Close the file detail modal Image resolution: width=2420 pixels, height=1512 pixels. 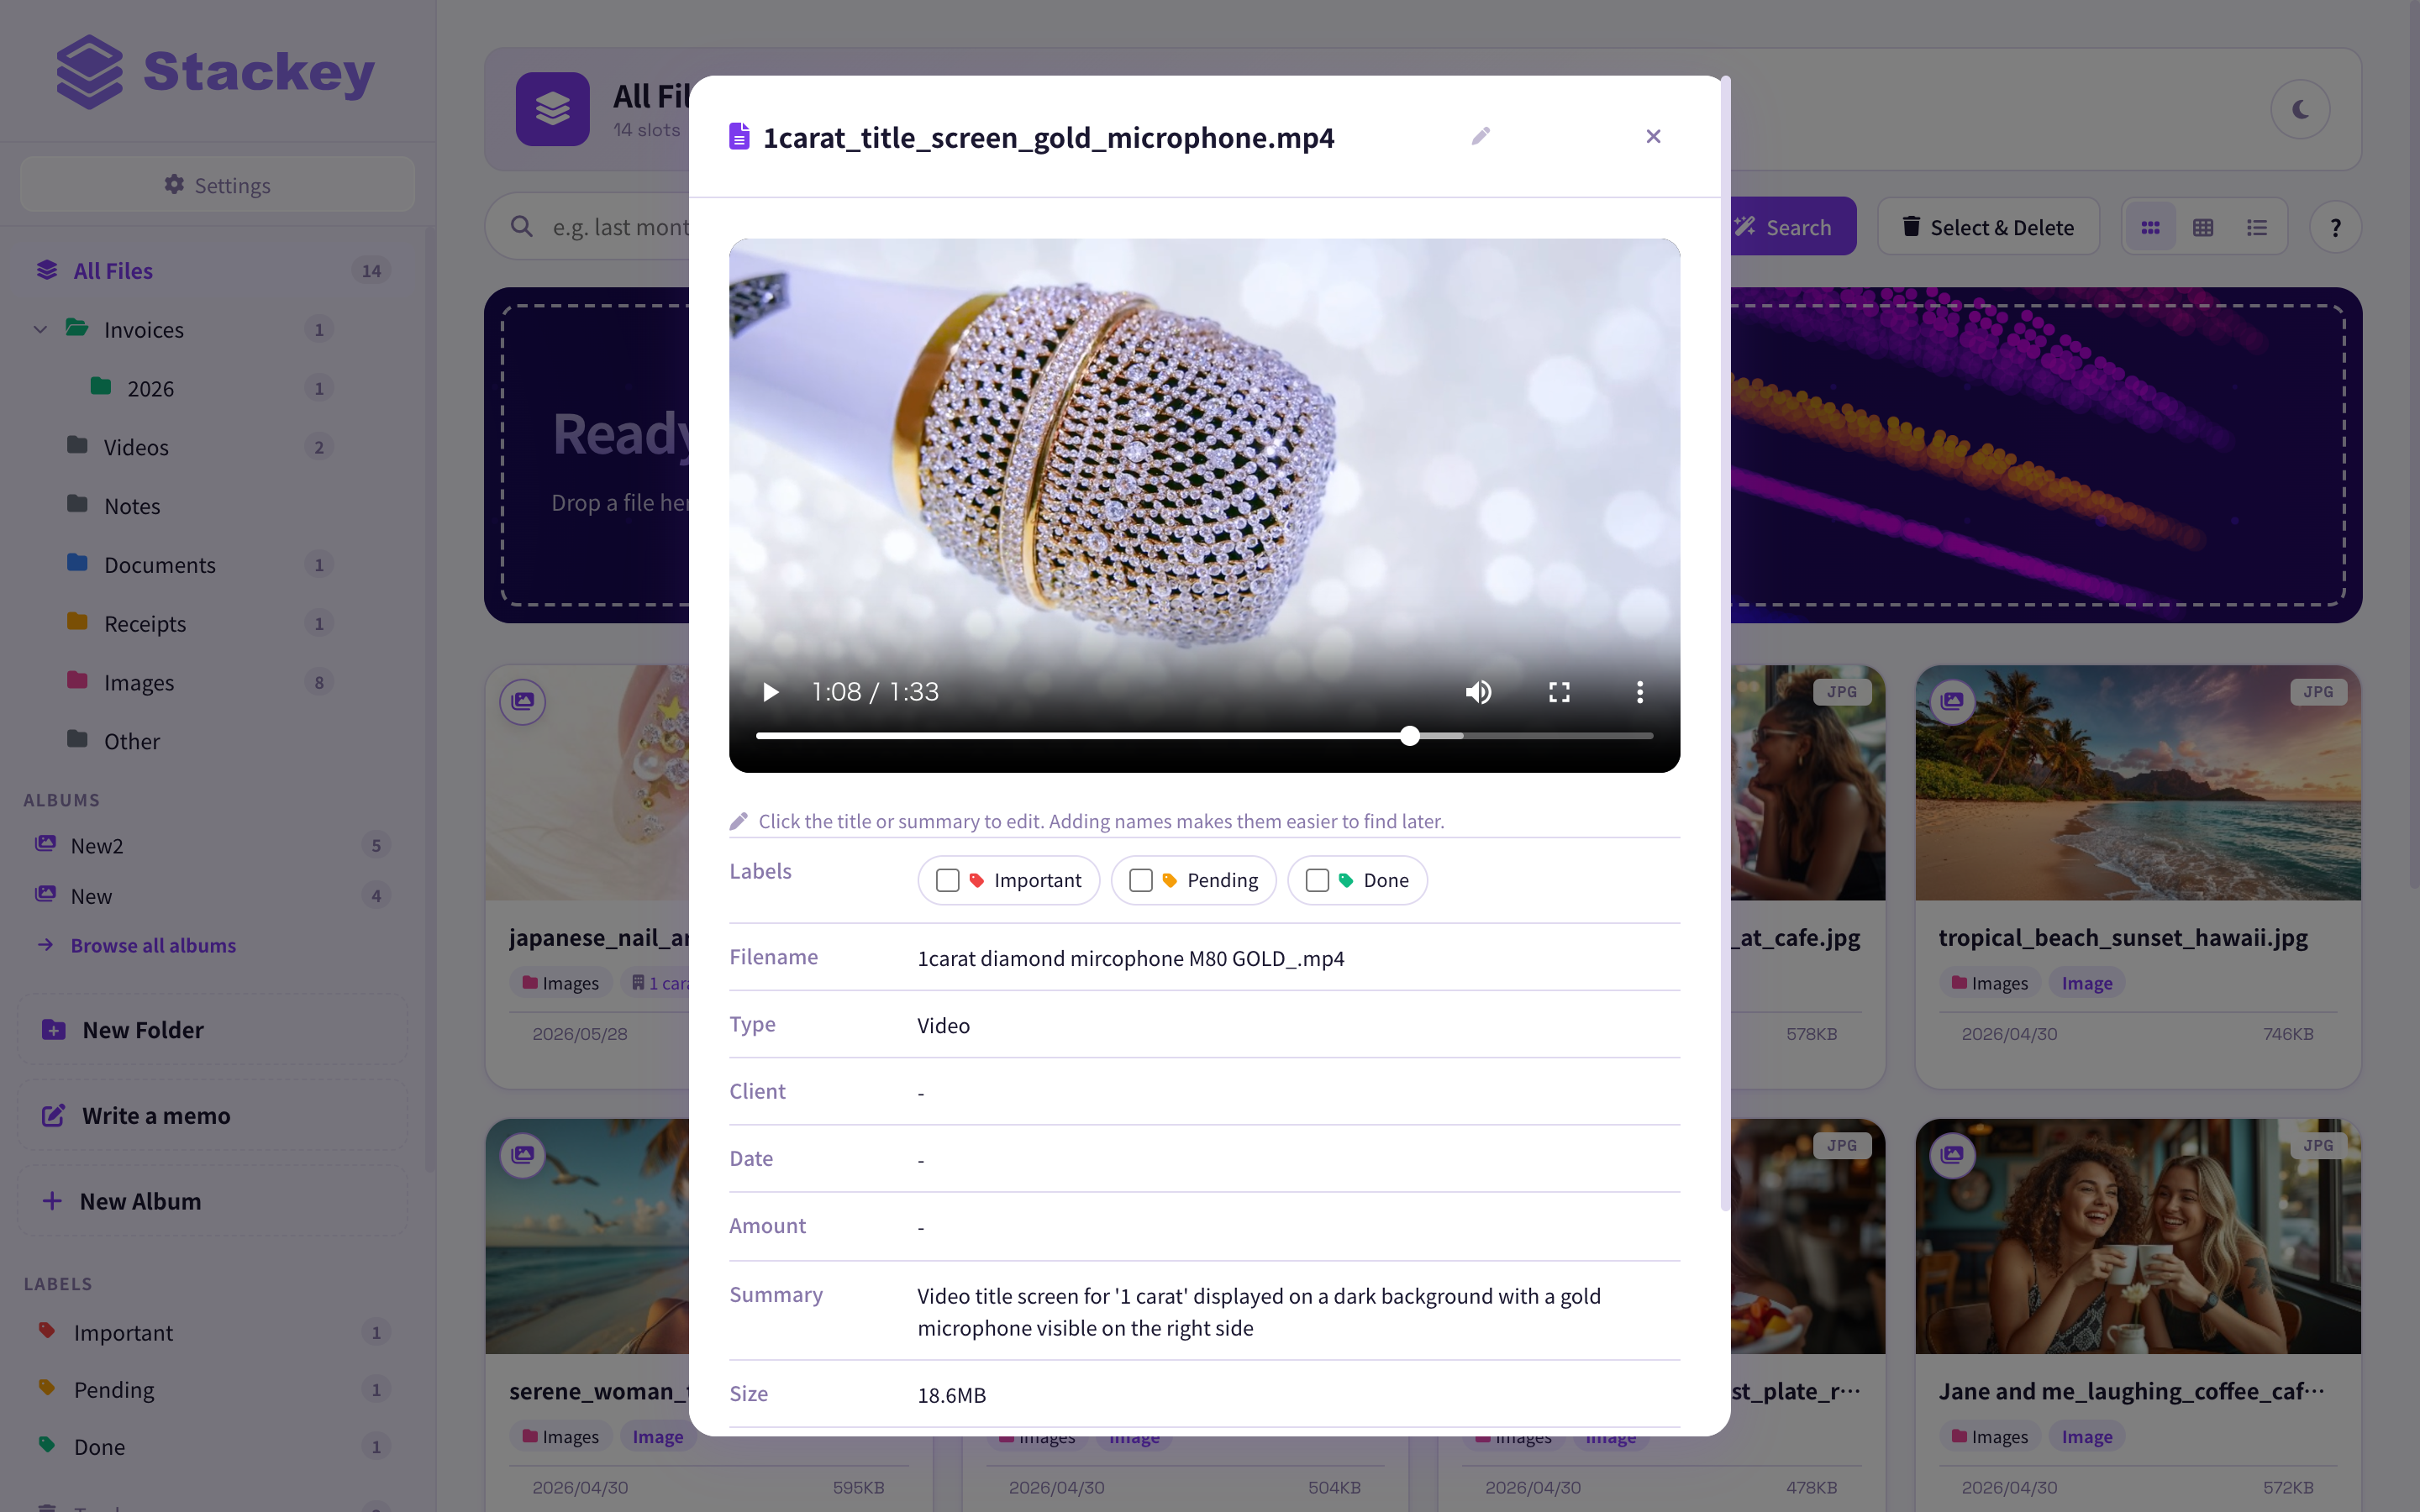click(1653, 136)
